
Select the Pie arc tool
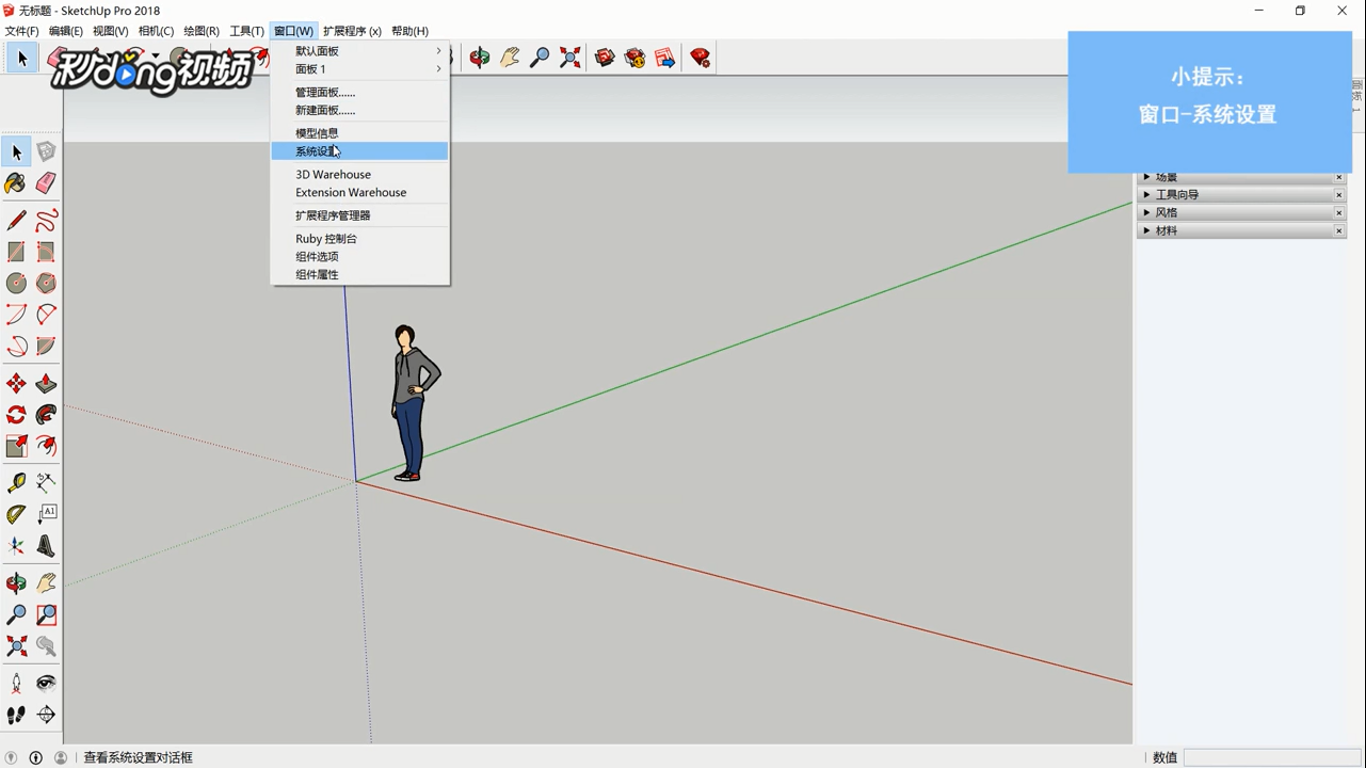[46, 347]
